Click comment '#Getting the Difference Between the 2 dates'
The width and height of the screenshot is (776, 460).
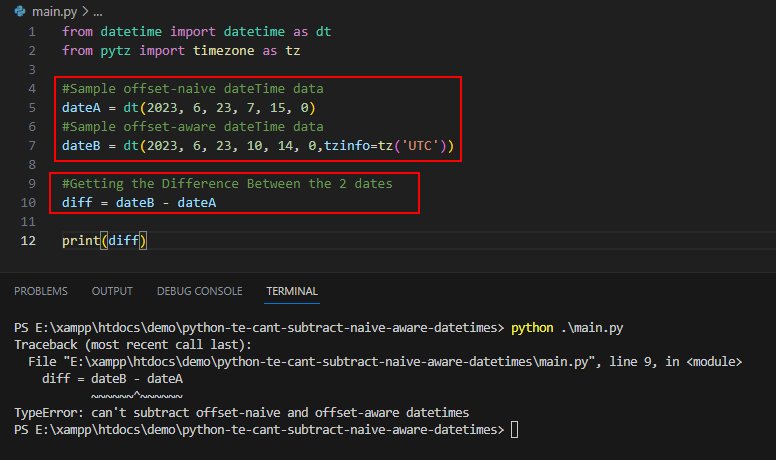click(x=227, y=184)
